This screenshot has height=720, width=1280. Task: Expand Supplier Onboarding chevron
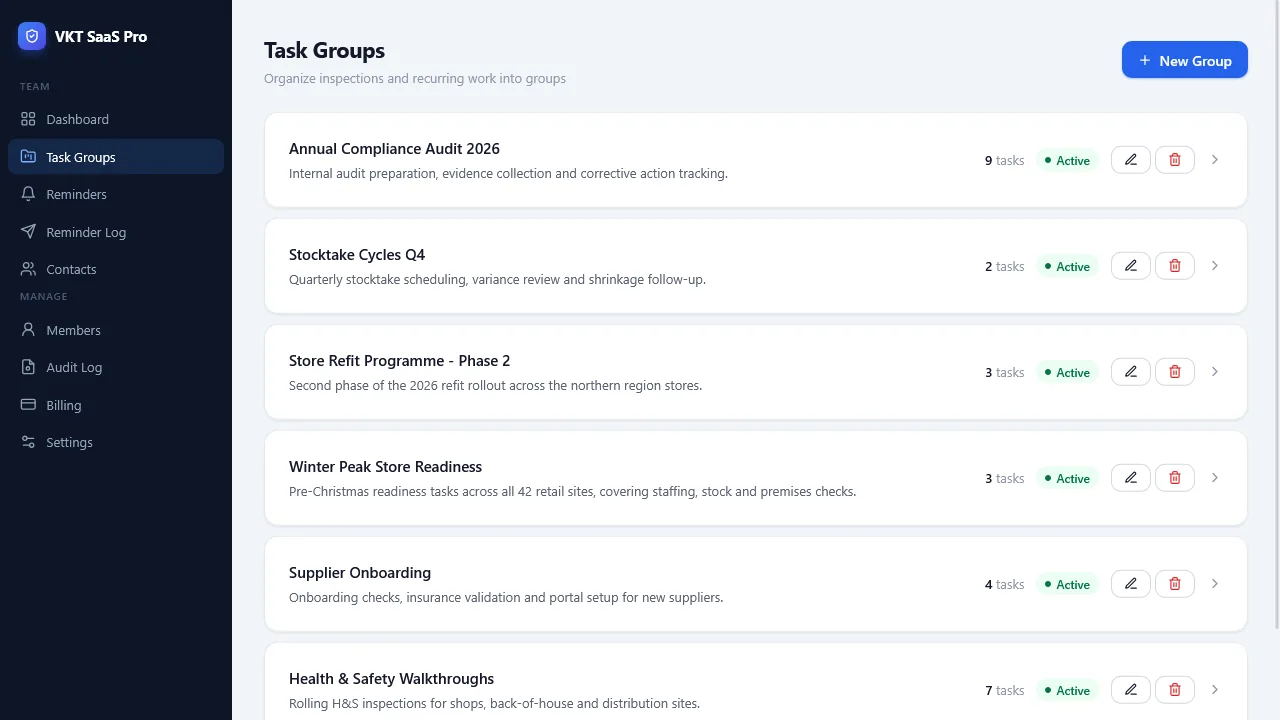pos(1215,584)
